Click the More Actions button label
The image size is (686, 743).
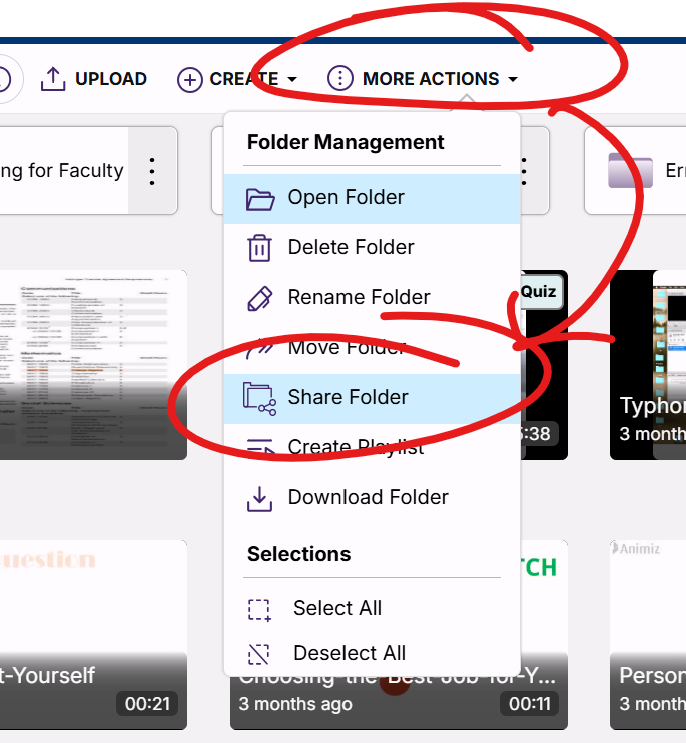(x=431, y=79)
